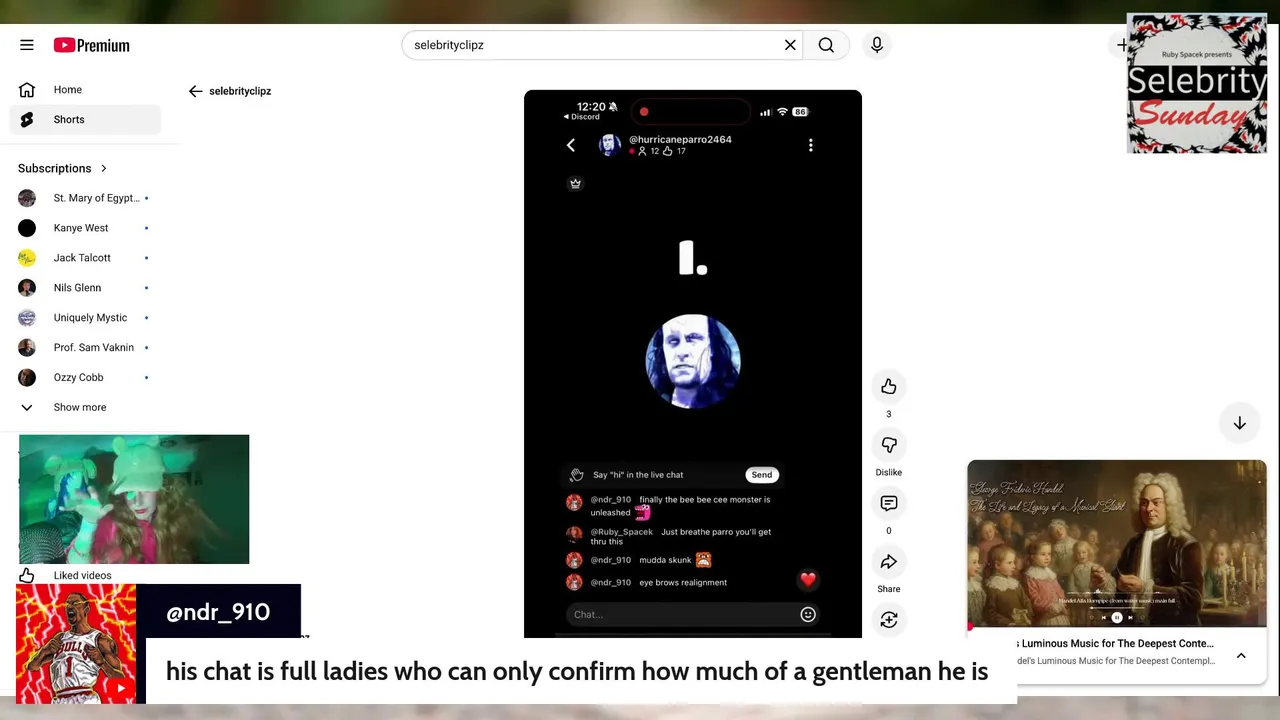Viewport: 1280px width, 720px height.
Task: Open the YouTube guide hamburger menu
Action: pos(27,45)
